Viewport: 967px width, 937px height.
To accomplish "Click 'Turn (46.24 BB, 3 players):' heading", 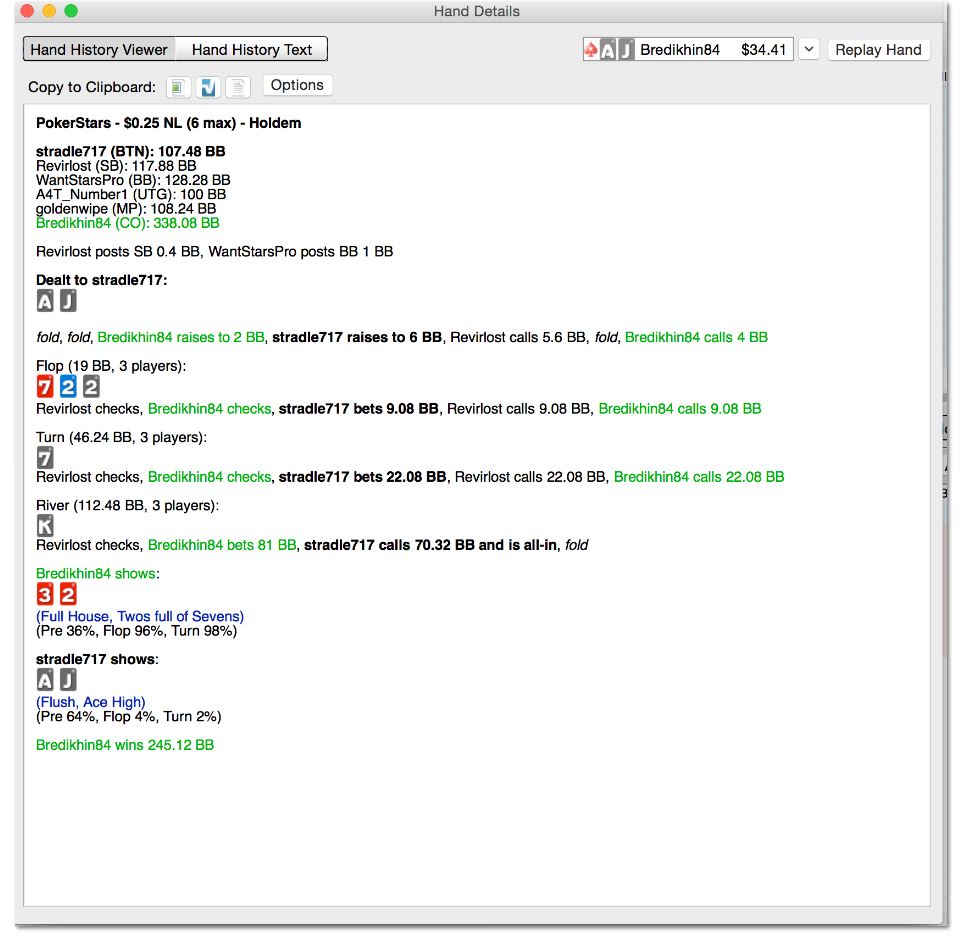I will pos(121,437).
